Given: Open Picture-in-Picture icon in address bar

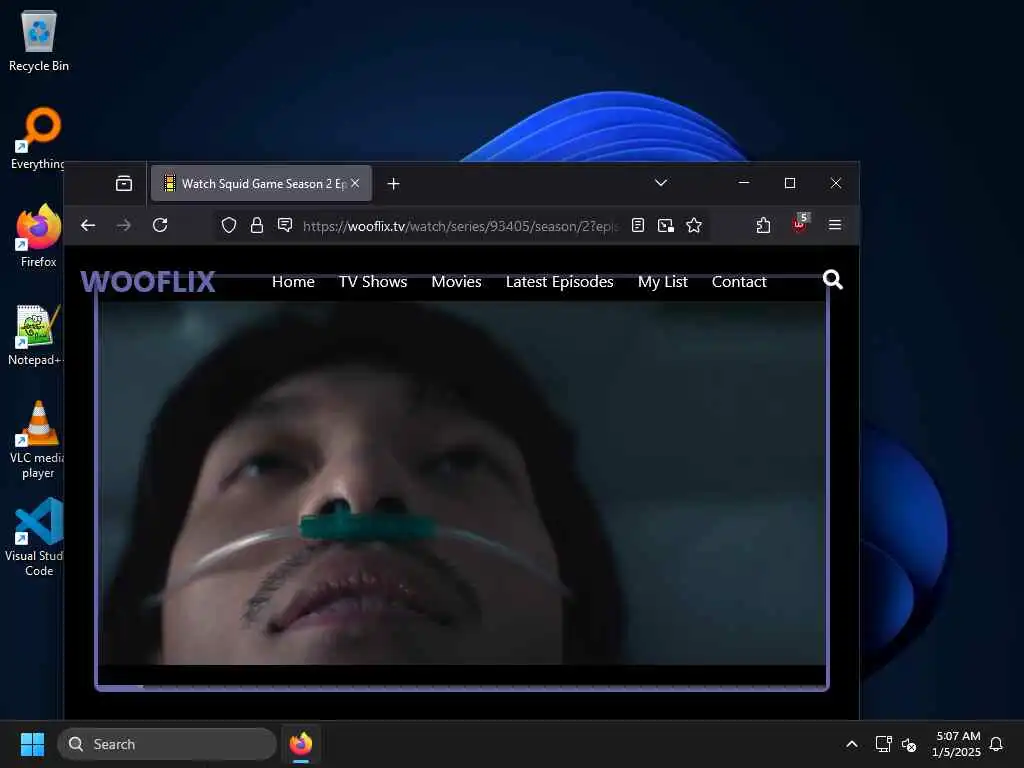Looking at the screenshot, I should tap(665, 225).
